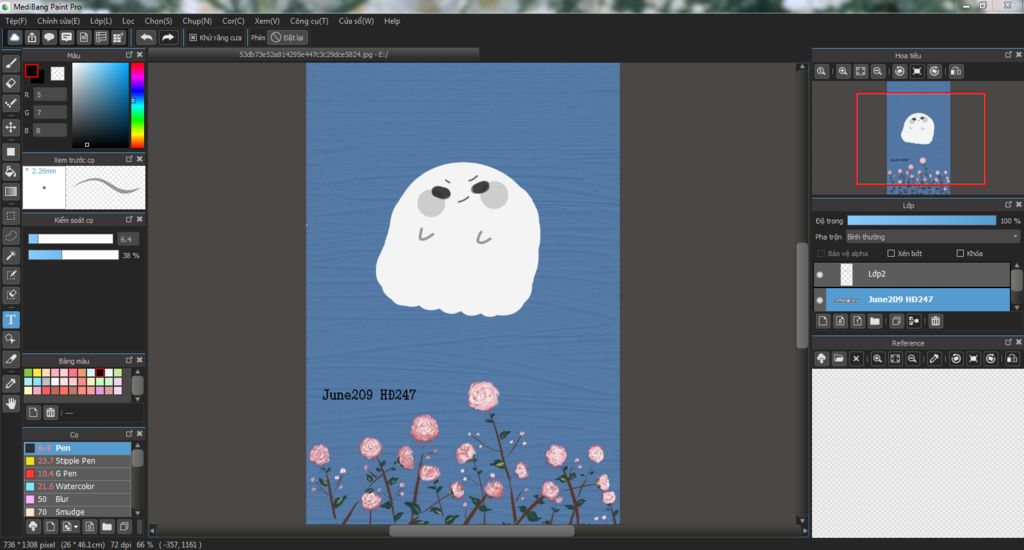Open the Xem(V) menu

coord(267,21)
